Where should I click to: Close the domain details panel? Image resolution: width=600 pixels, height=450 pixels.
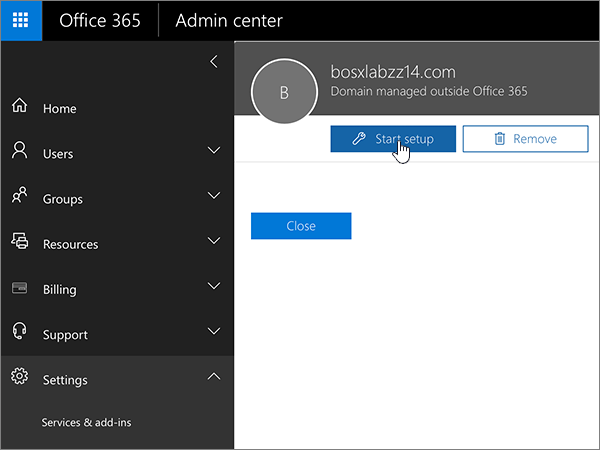[x=301, y=226]
